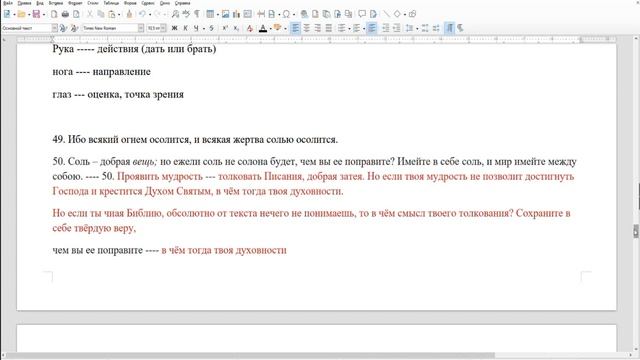
Task: Open the Файл menu
Action: coord(8,3)
